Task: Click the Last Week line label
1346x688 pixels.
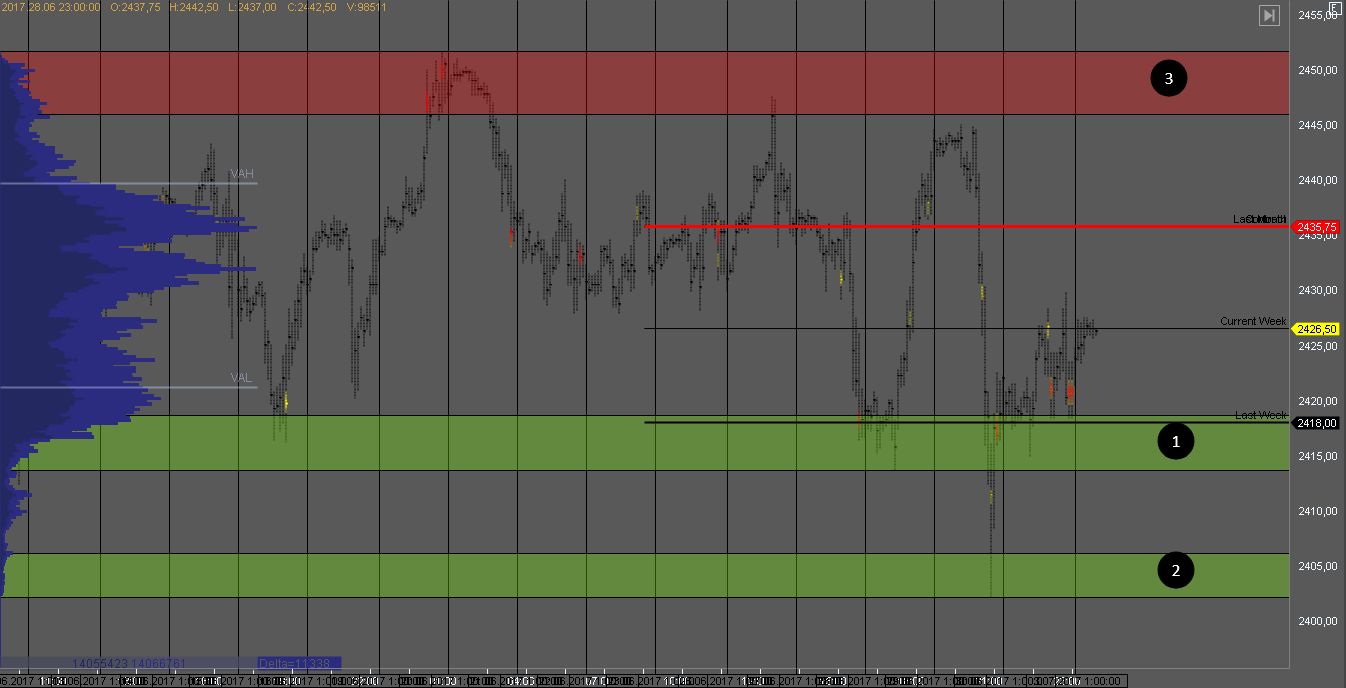Action: point(1260,415)
